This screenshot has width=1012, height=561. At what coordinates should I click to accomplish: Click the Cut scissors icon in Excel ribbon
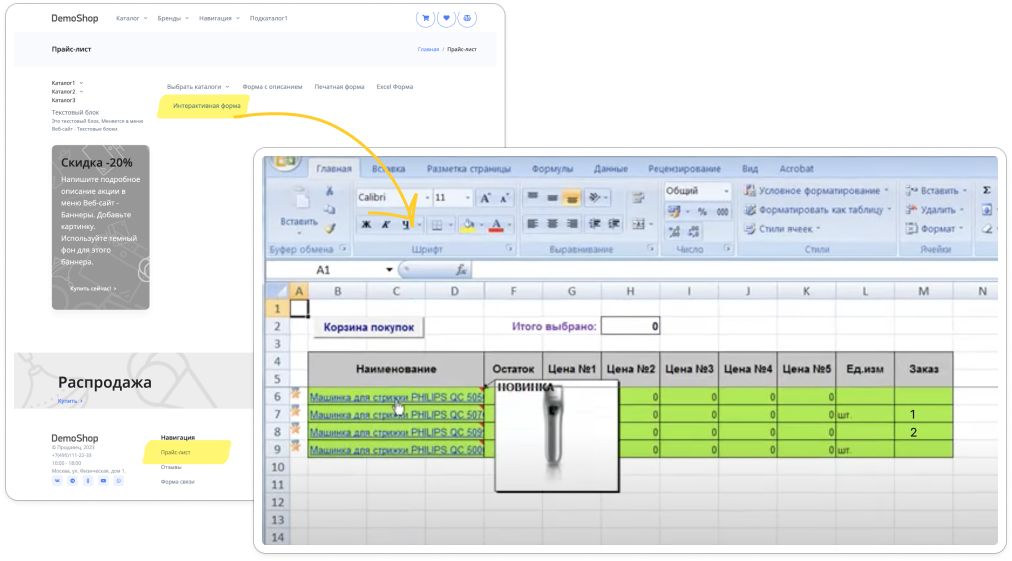tap(330, 191)
